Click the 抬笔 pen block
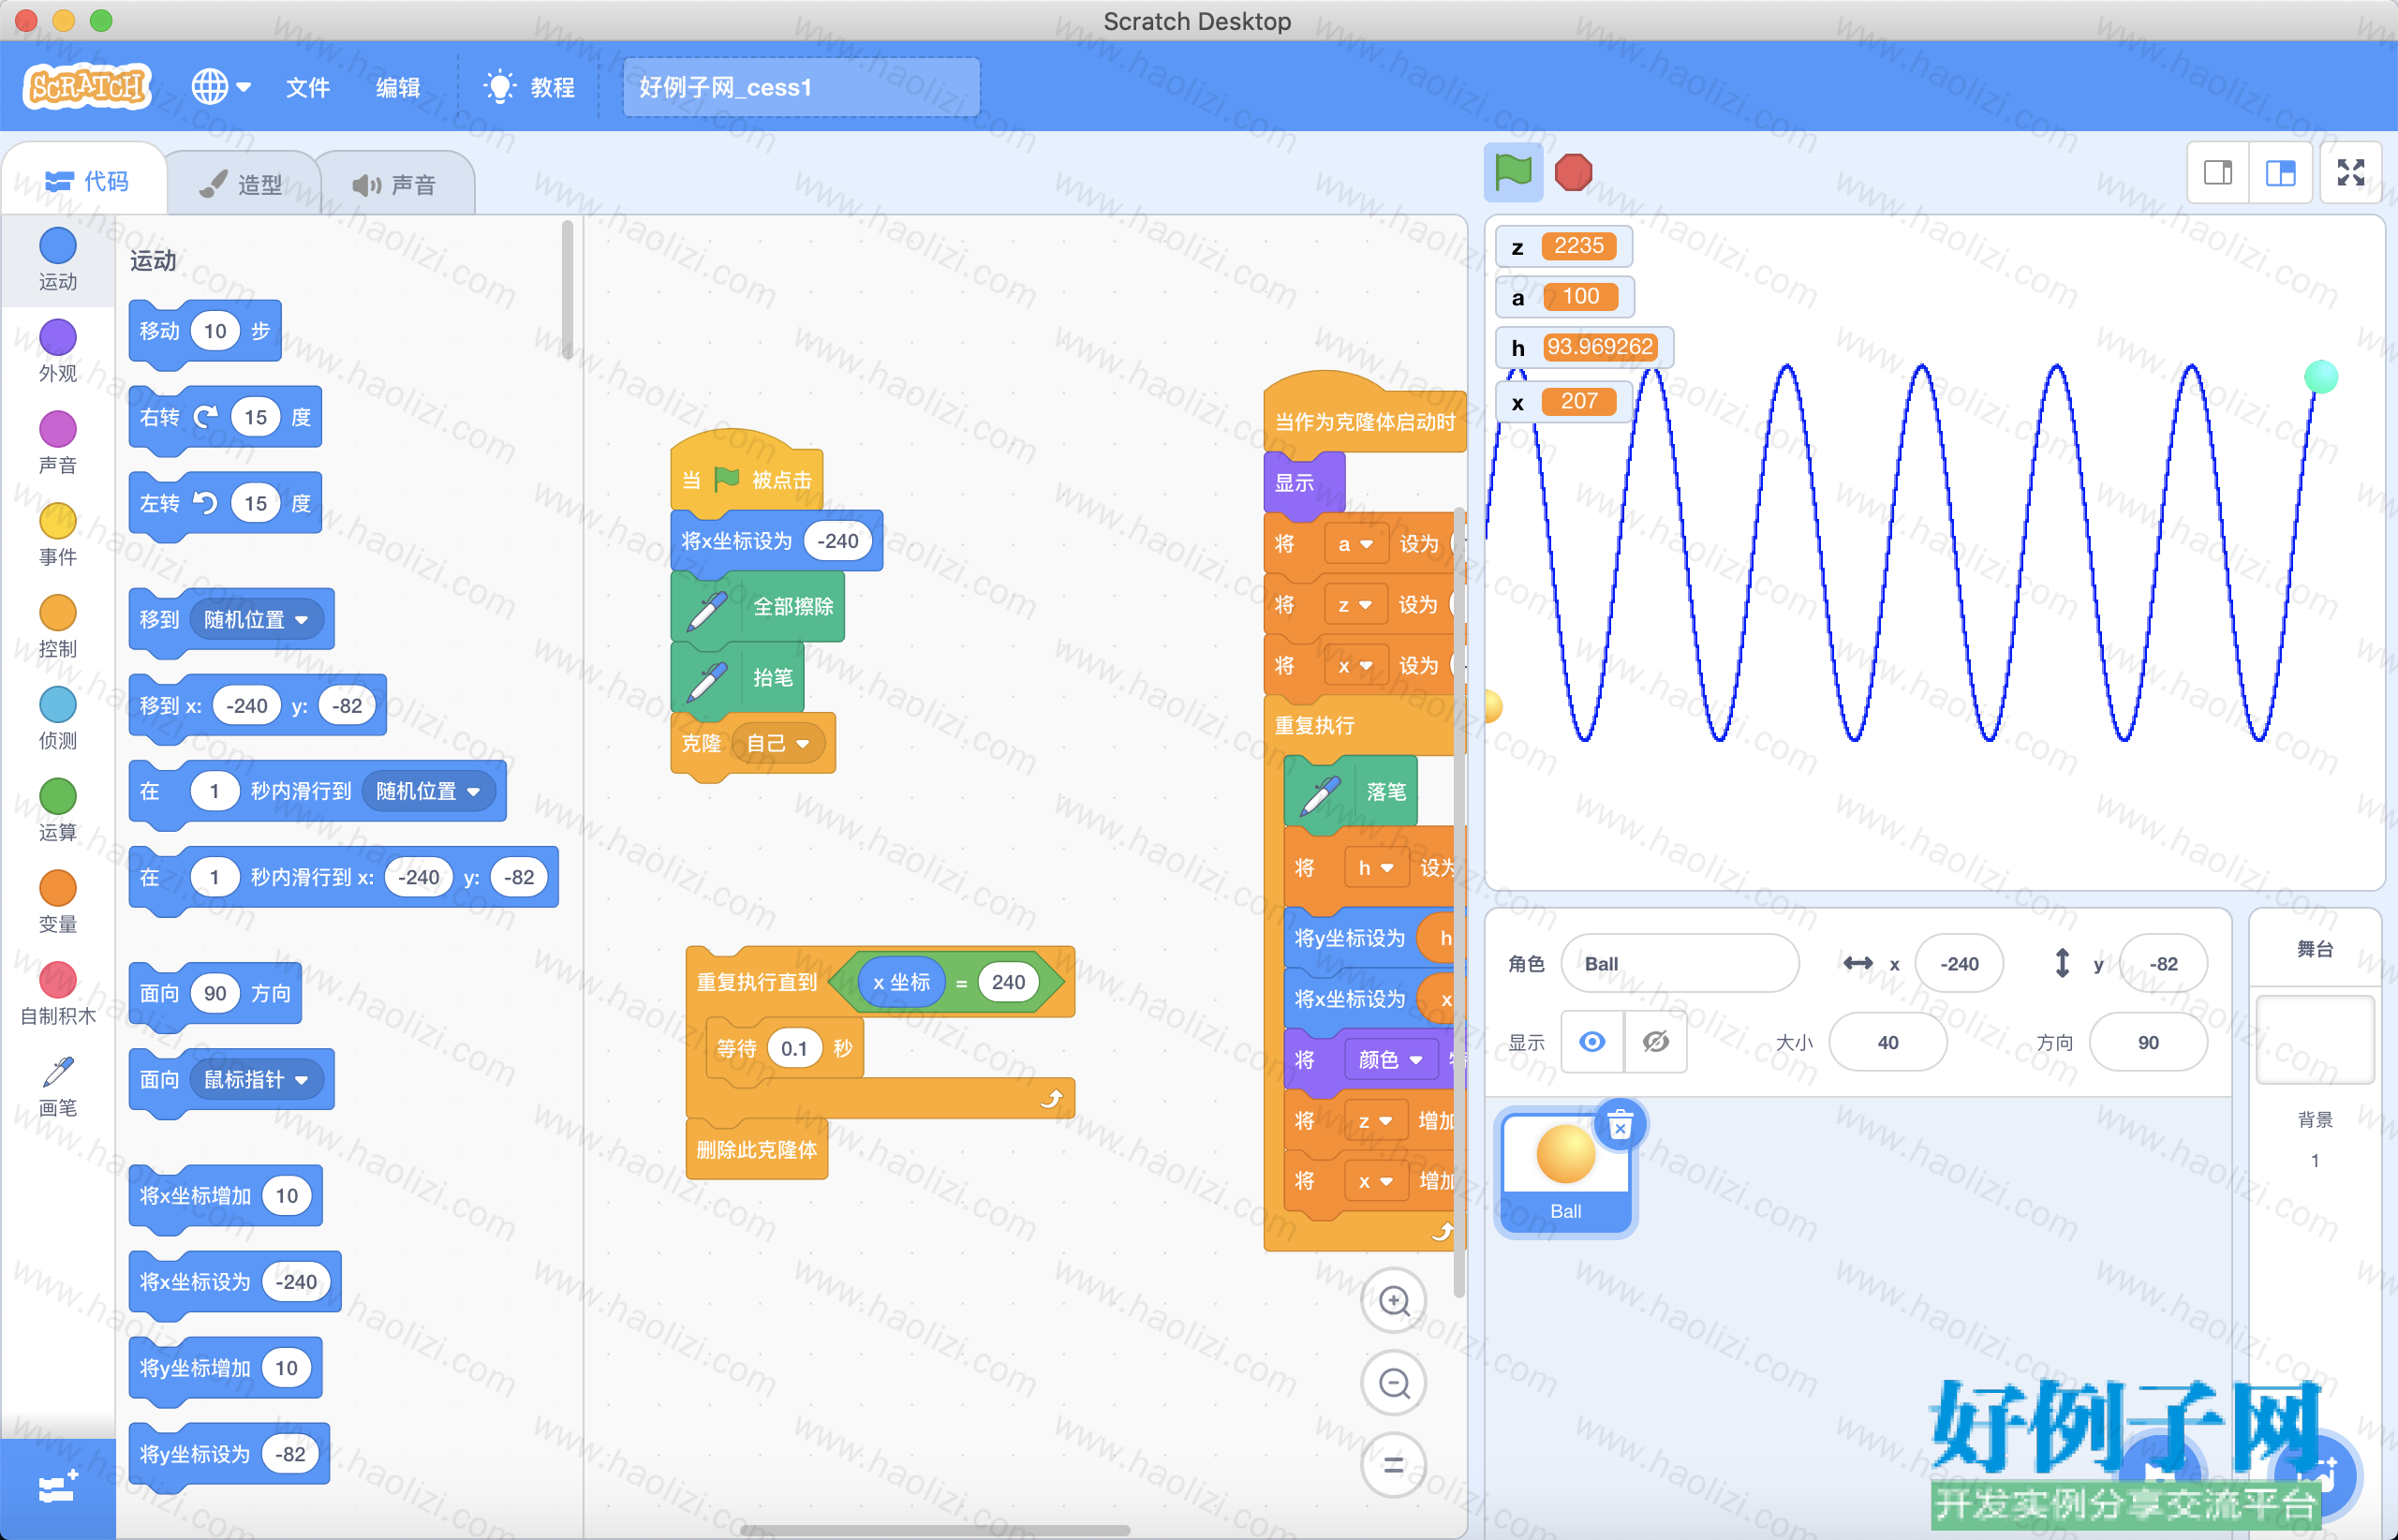This screenshot has width=2398, height=1540. coord(738,677)
